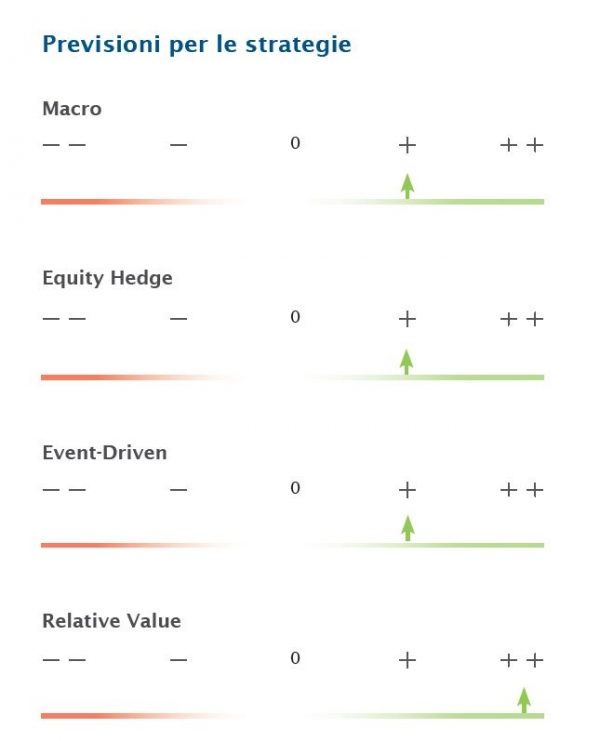The height and width of the screenshot is (741, 600).
Task: Select the zero rating on Relative Value scale
Action: coord(295,658)
